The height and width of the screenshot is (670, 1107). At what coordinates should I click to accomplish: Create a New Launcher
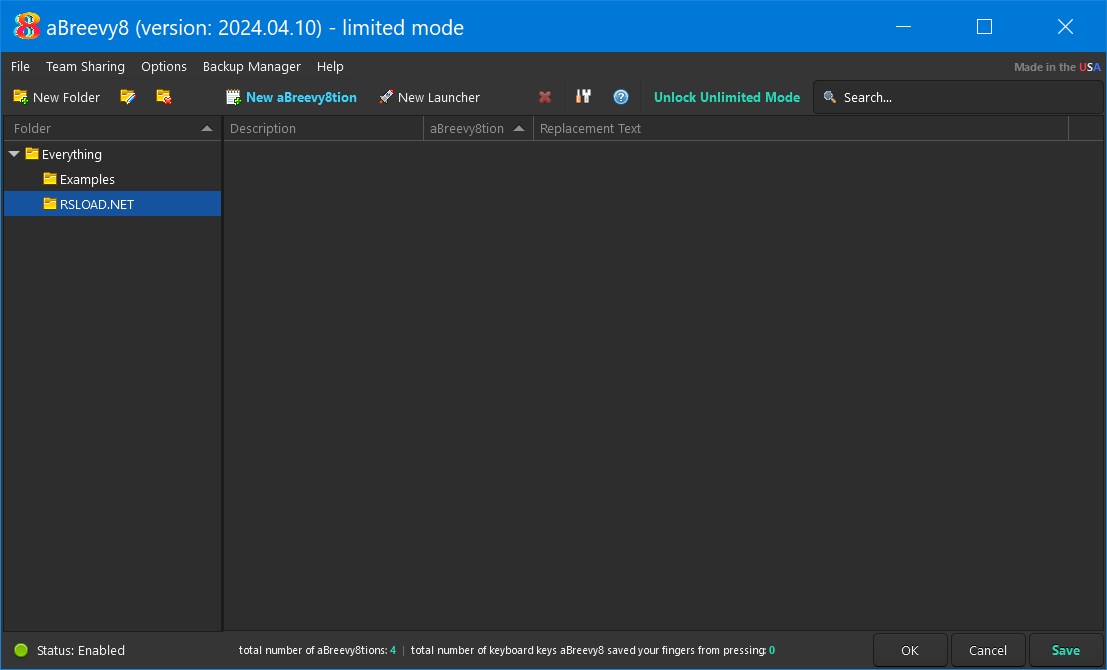pyautogui.click(x=429, y=97)
